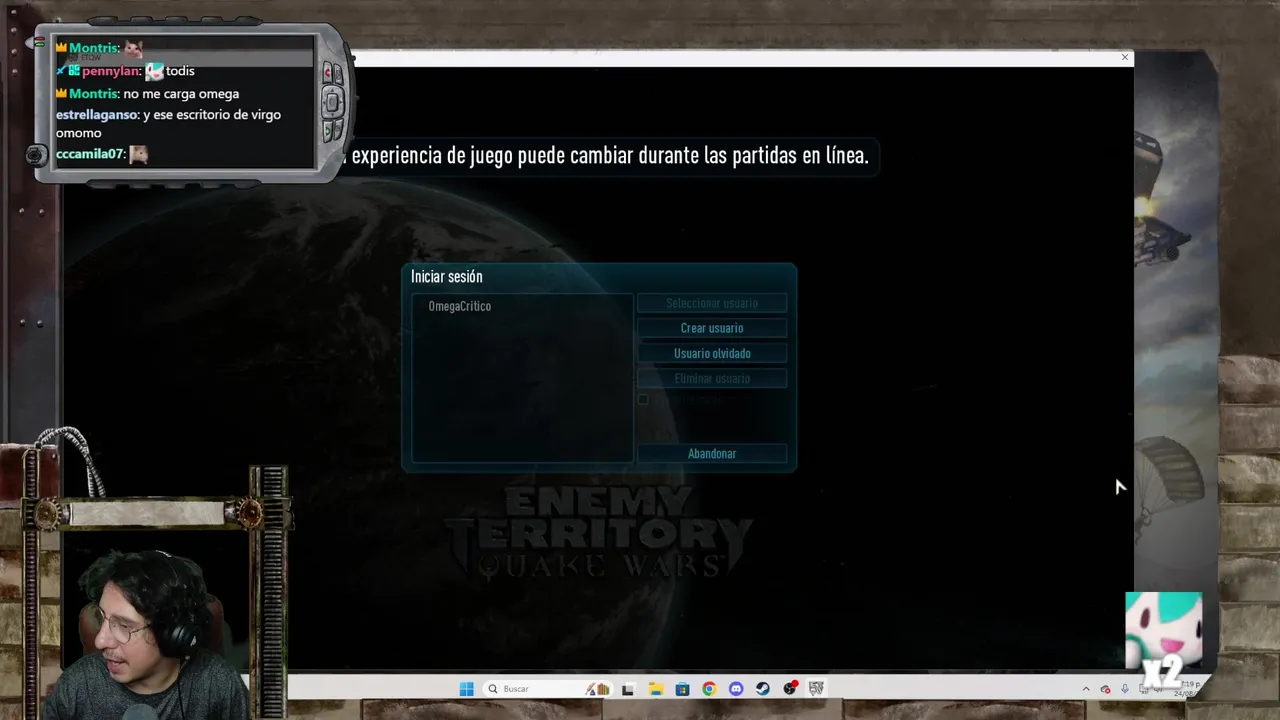Open the Task View icon in the taskbar
This screenshot has height=720, width=1280.
click(628, 689)
